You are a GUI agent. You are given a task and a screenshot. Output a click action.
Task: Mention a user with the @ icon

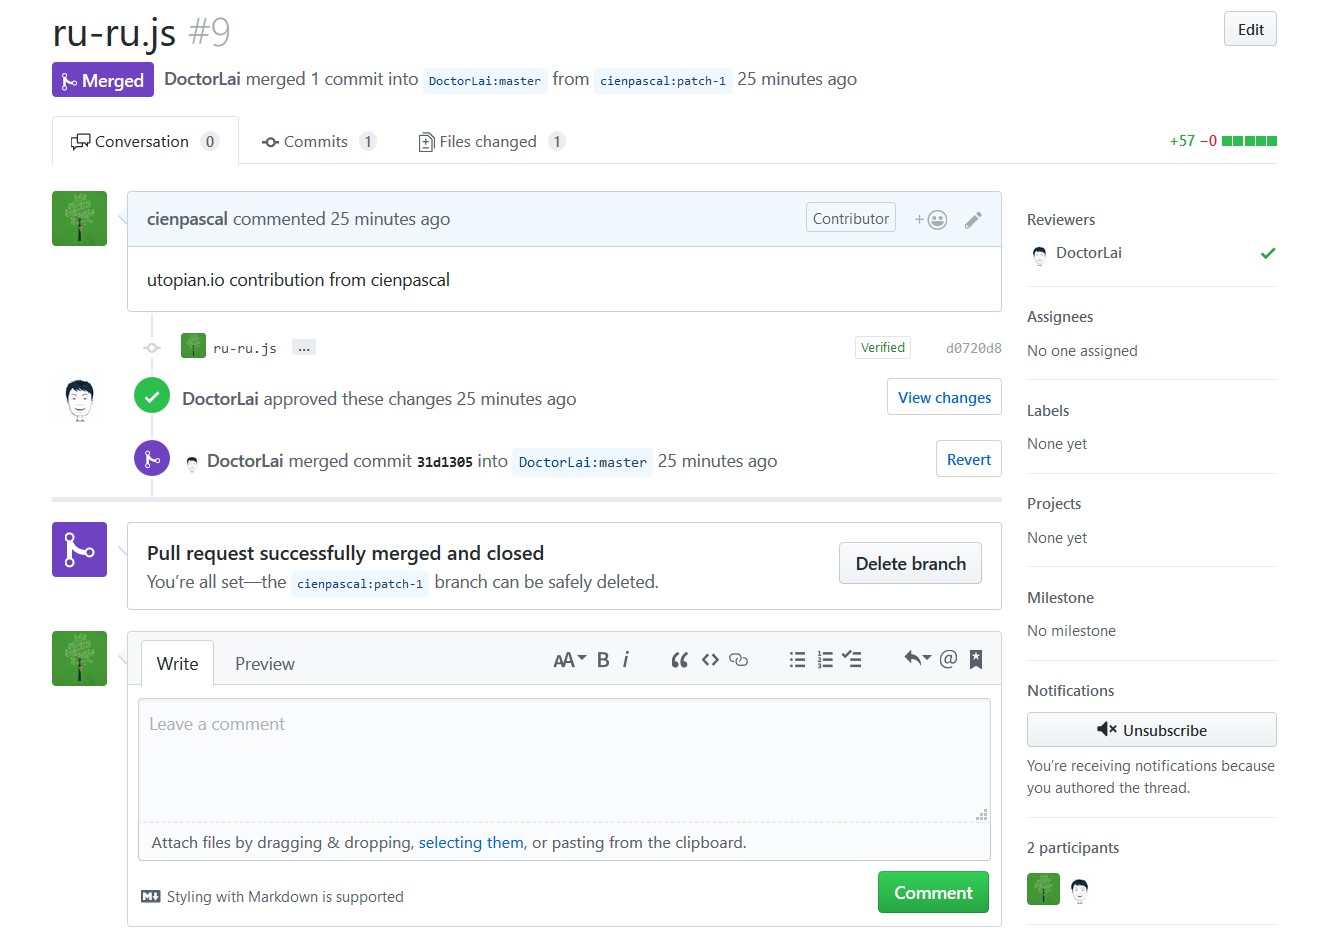pyautogui.click(x=948, y=658)
